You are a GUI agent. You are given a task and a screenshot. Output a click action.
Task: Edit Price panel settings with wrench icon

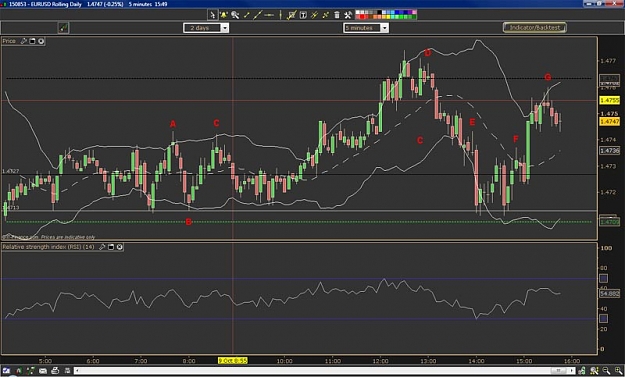click(24, 41)
